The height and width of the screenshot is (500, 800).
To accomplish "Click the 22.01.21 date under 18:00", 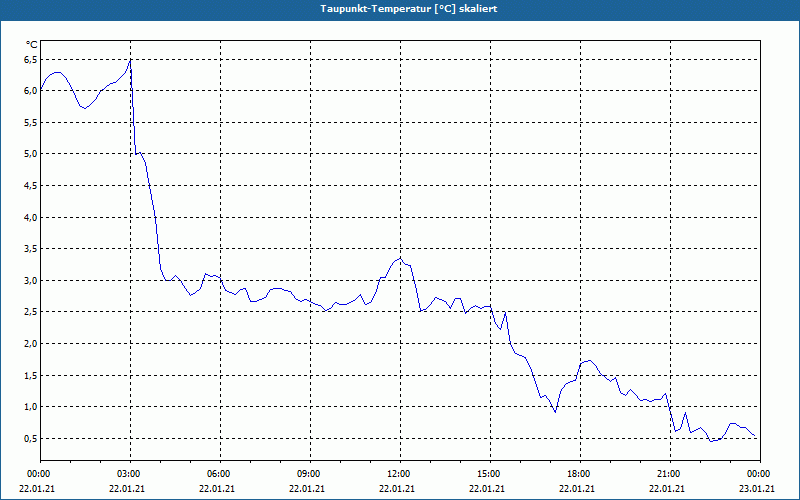I will click(577, 489).
